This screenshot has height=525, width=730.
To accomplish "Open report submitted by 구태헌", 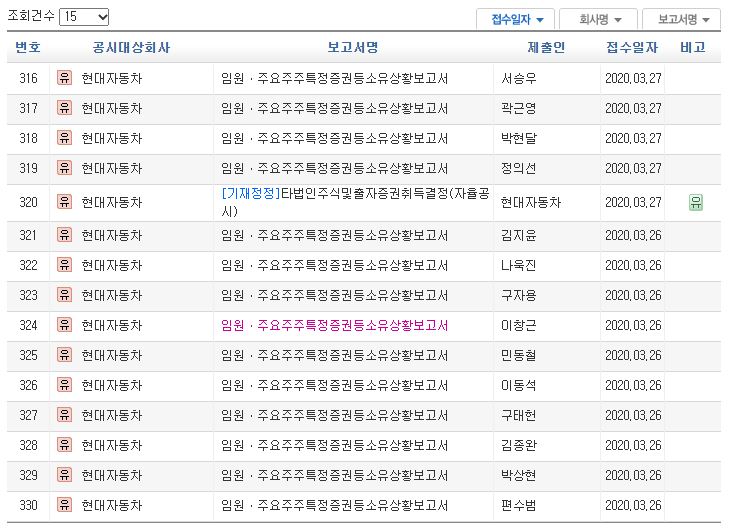I will click(334, 415).
